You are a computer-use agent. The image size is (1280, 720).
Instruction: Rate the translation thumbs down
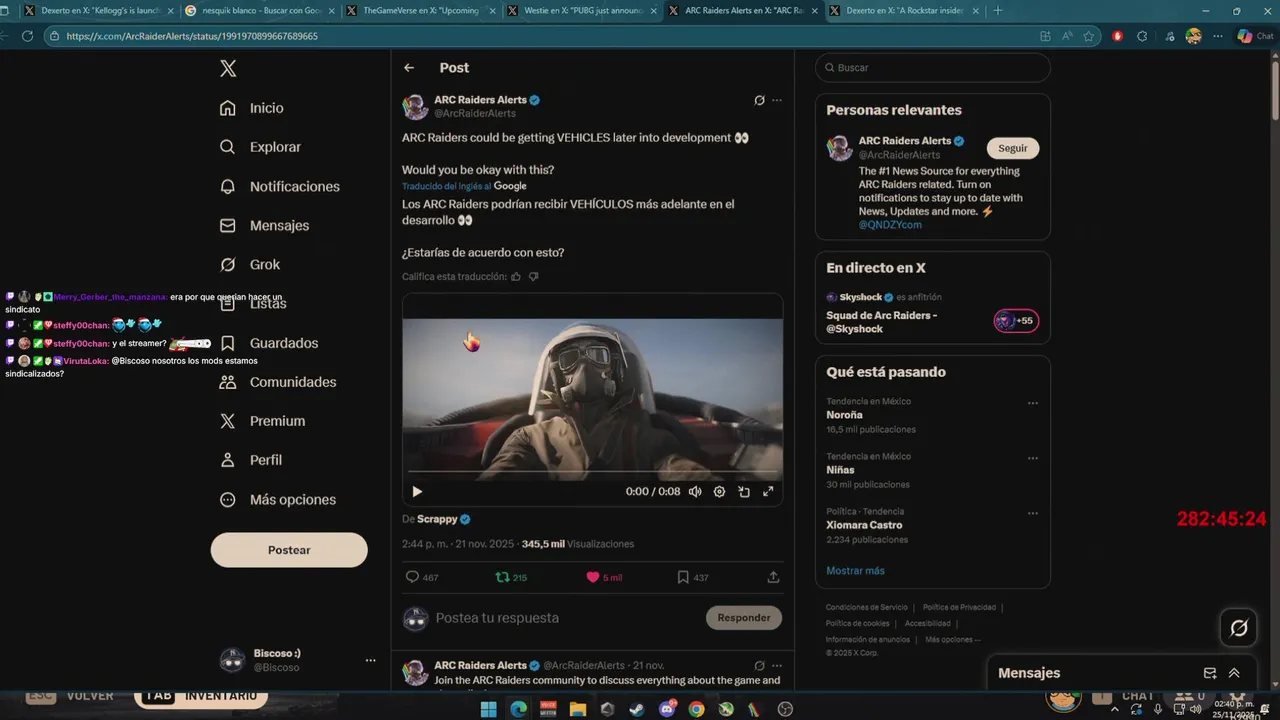point(533,277)
